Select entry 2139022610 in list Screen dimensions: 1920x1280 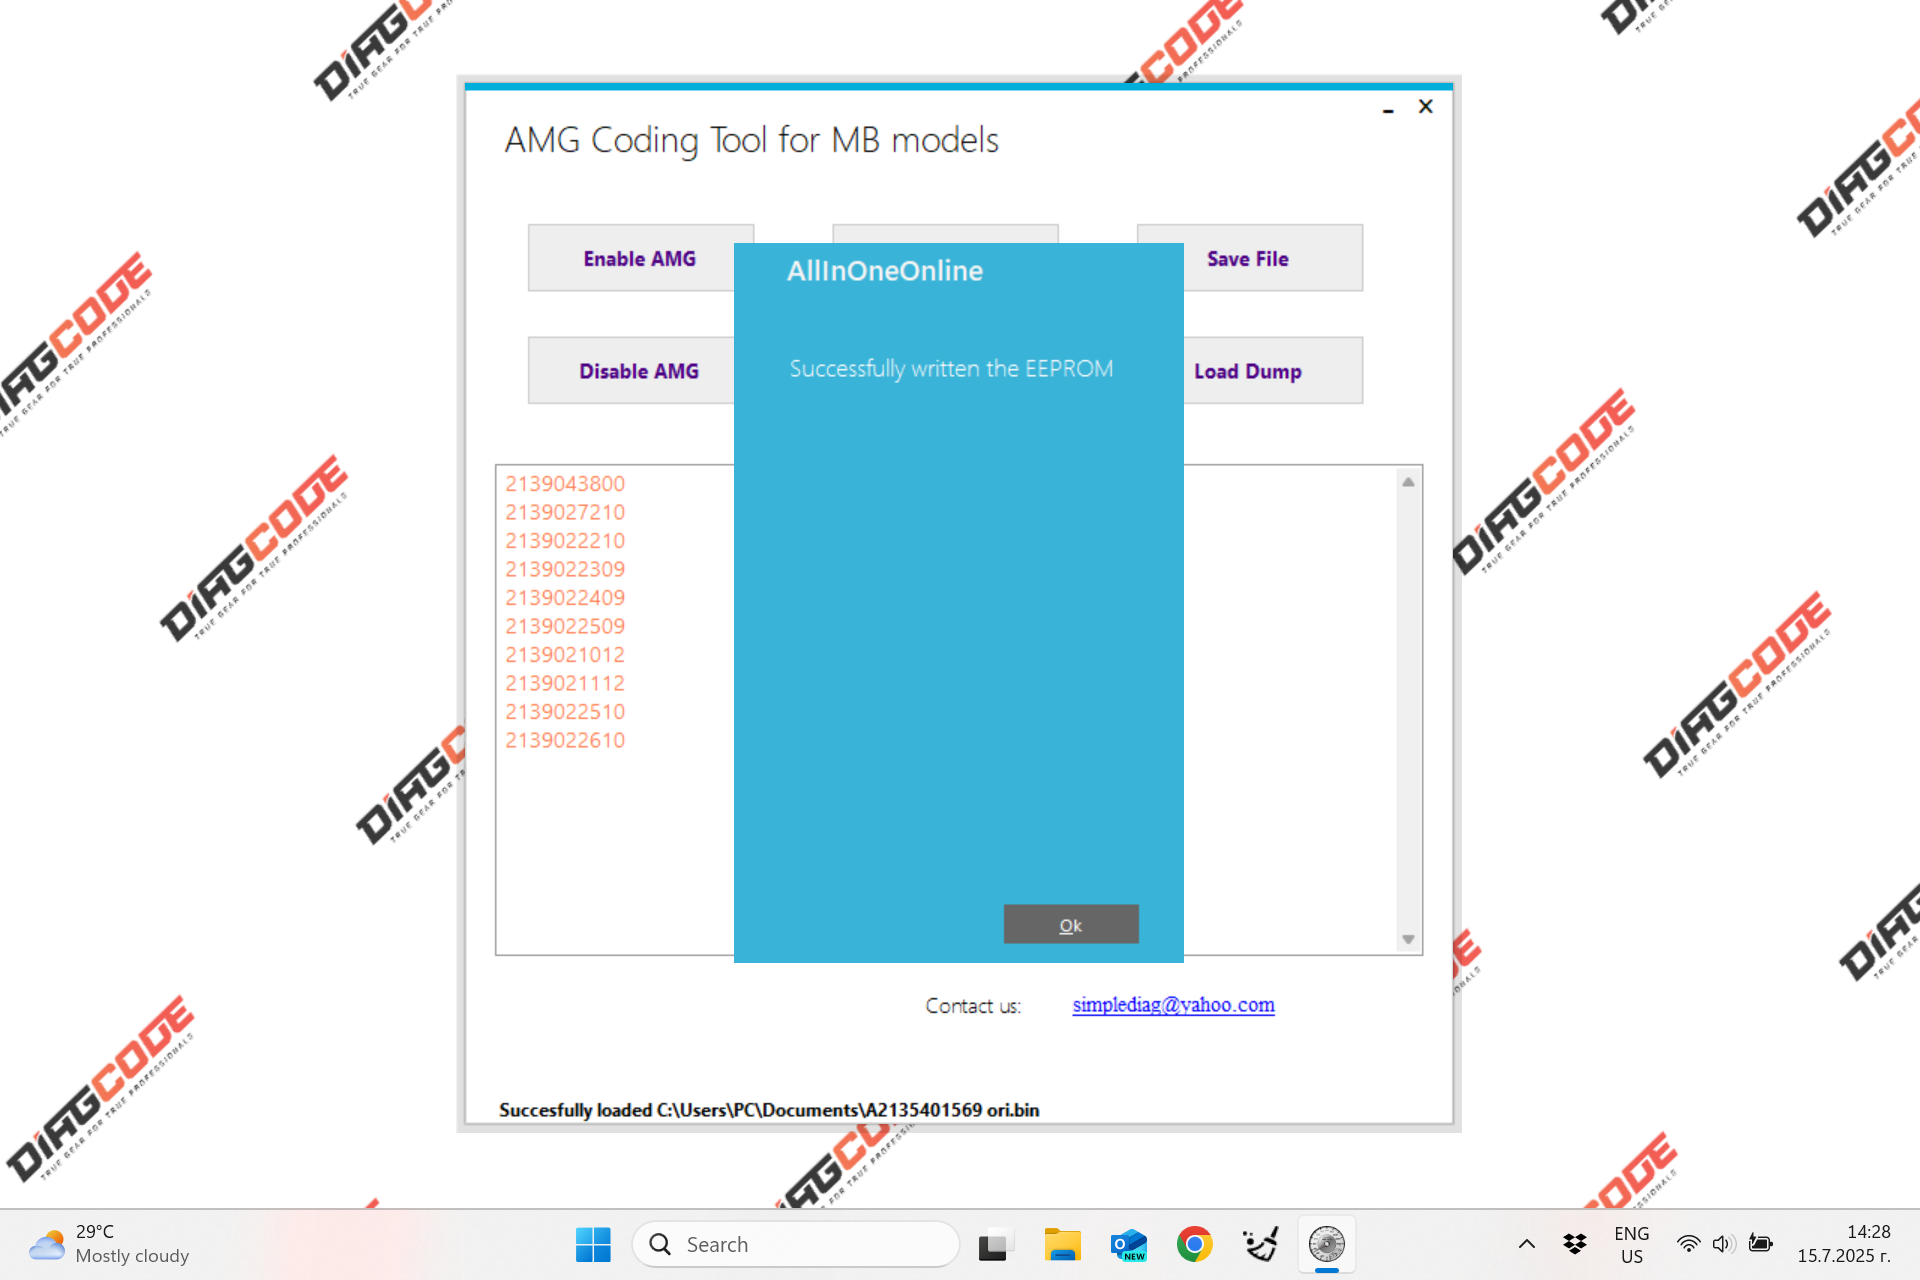[x=565, y=740]
